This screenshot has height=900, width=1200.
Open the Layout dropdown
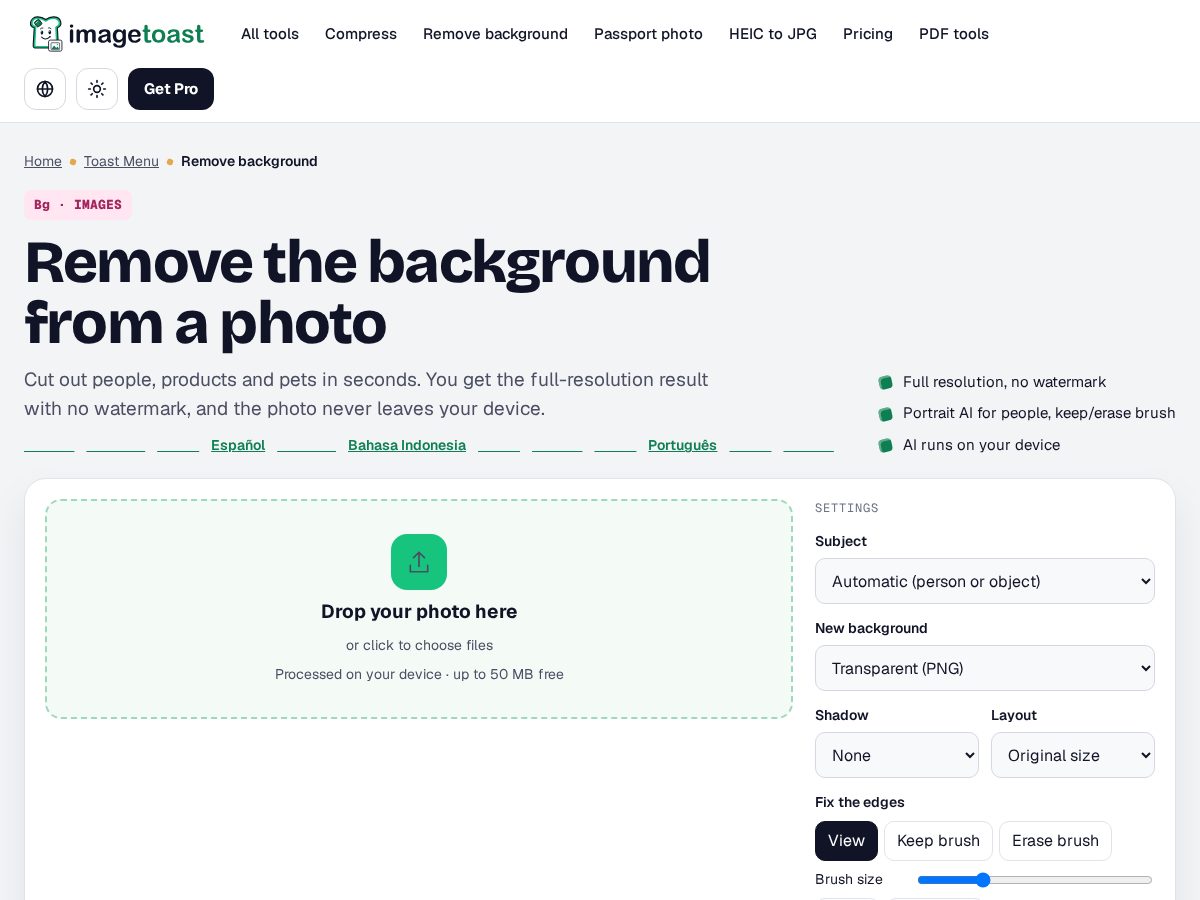click(1073, 755)
